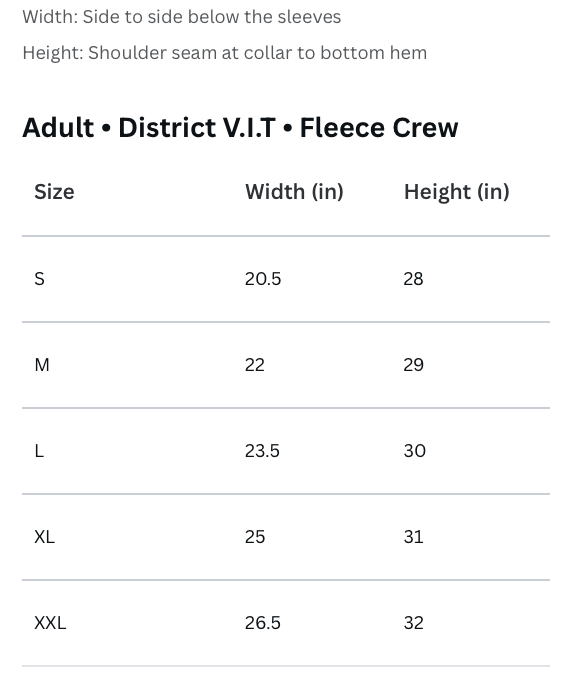
Task: Click the height value 30
Action: click(414, 451)
